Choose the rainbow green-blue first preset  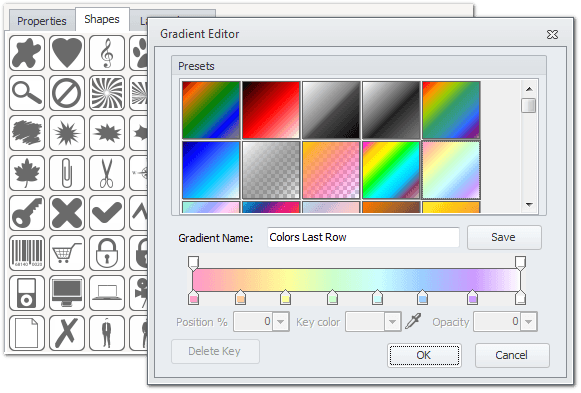211,110
